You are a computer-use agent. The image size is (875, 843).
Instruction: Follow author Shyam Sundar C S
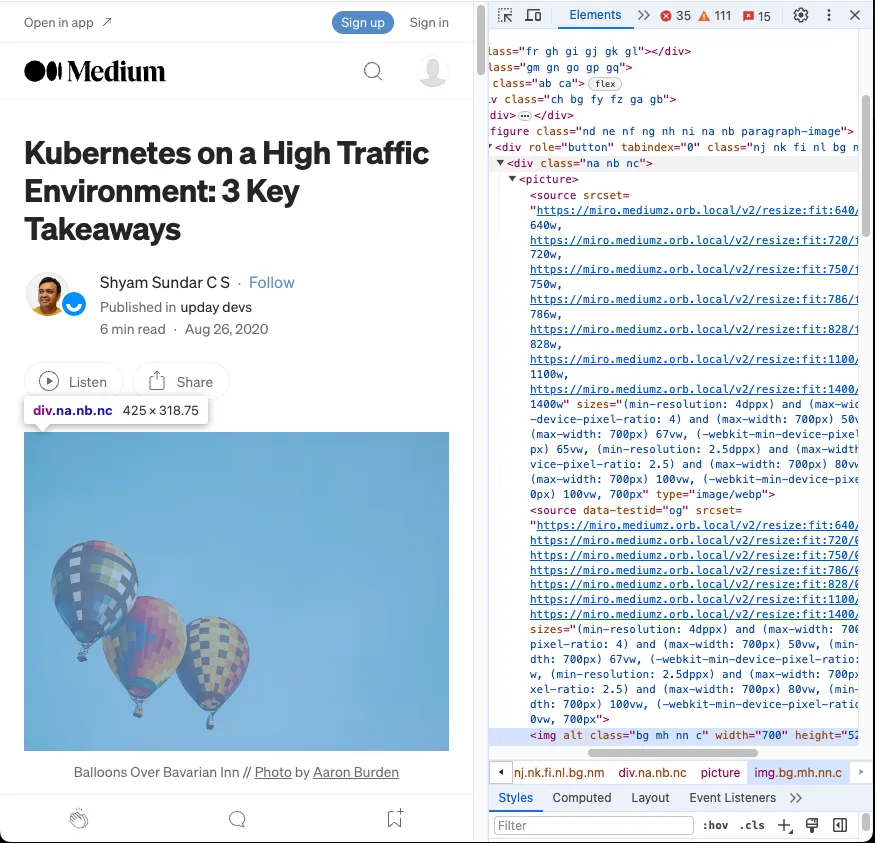(271, 282)
